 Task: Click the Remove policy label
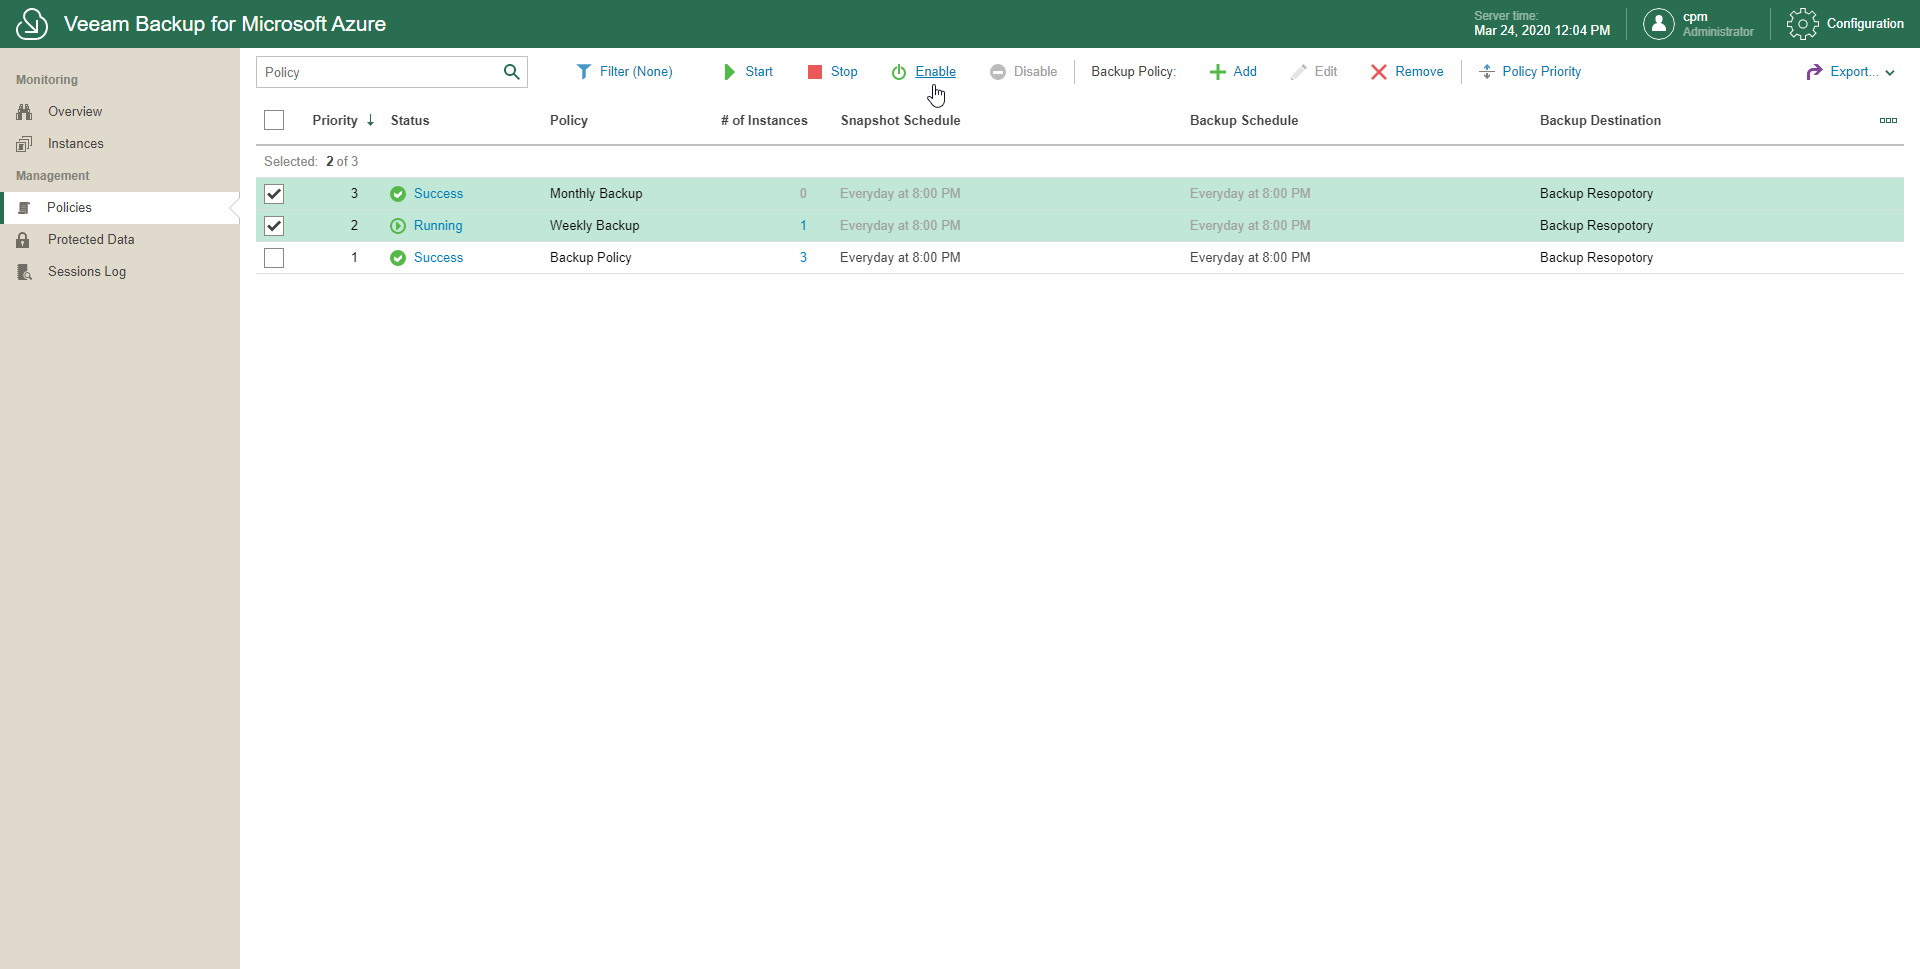1419,72
